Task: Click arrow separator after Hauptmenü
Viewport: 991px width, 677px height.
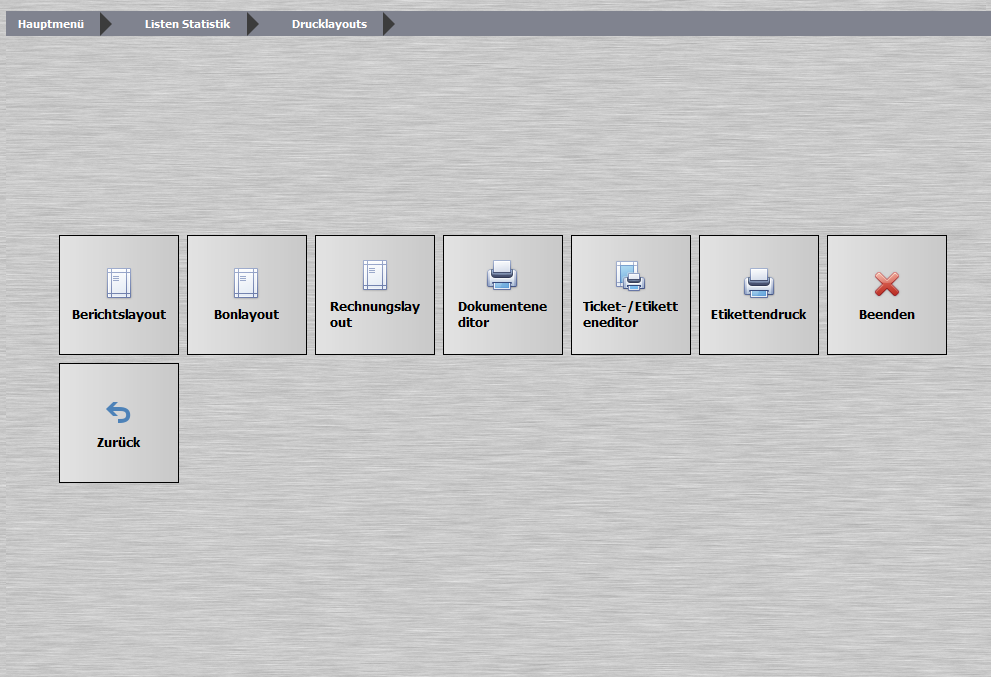Action: 106,24
